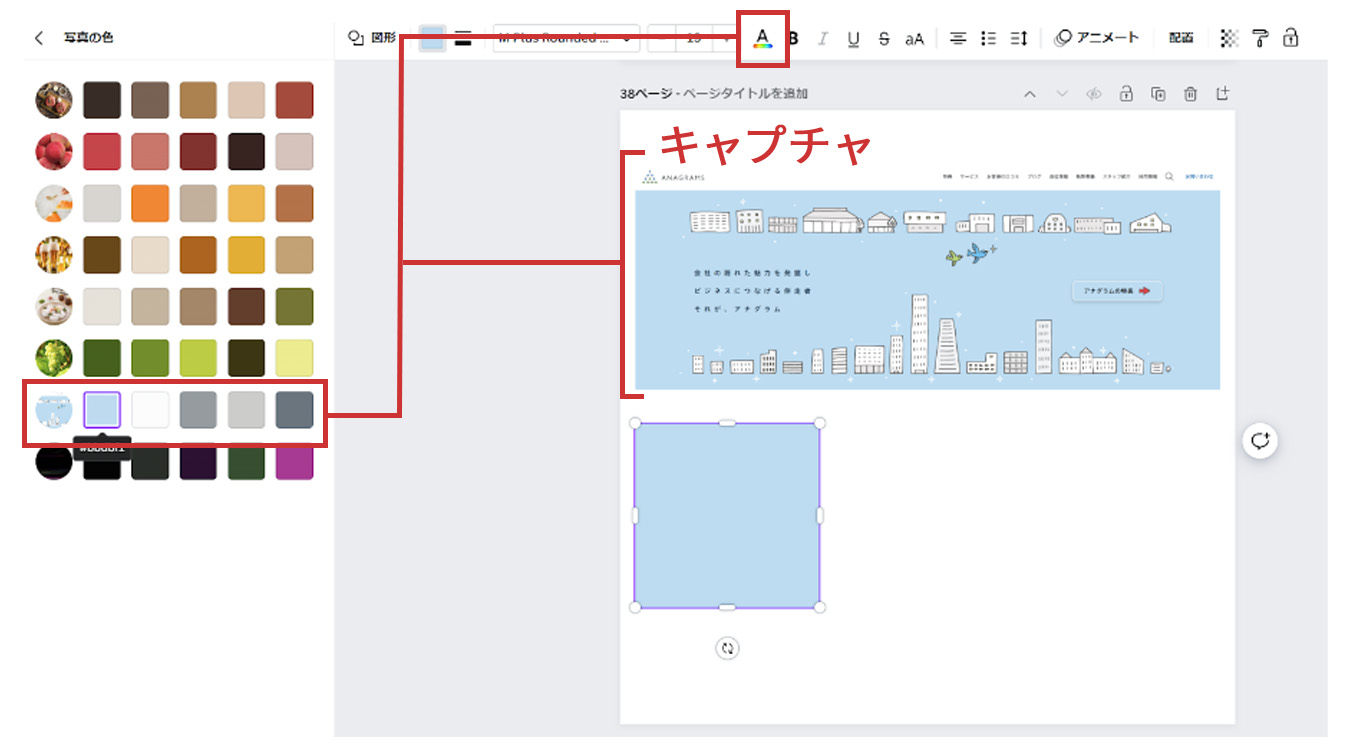Click the text alignment icon
Viewport: 1349px width, 746px height.
coord(958,39)
